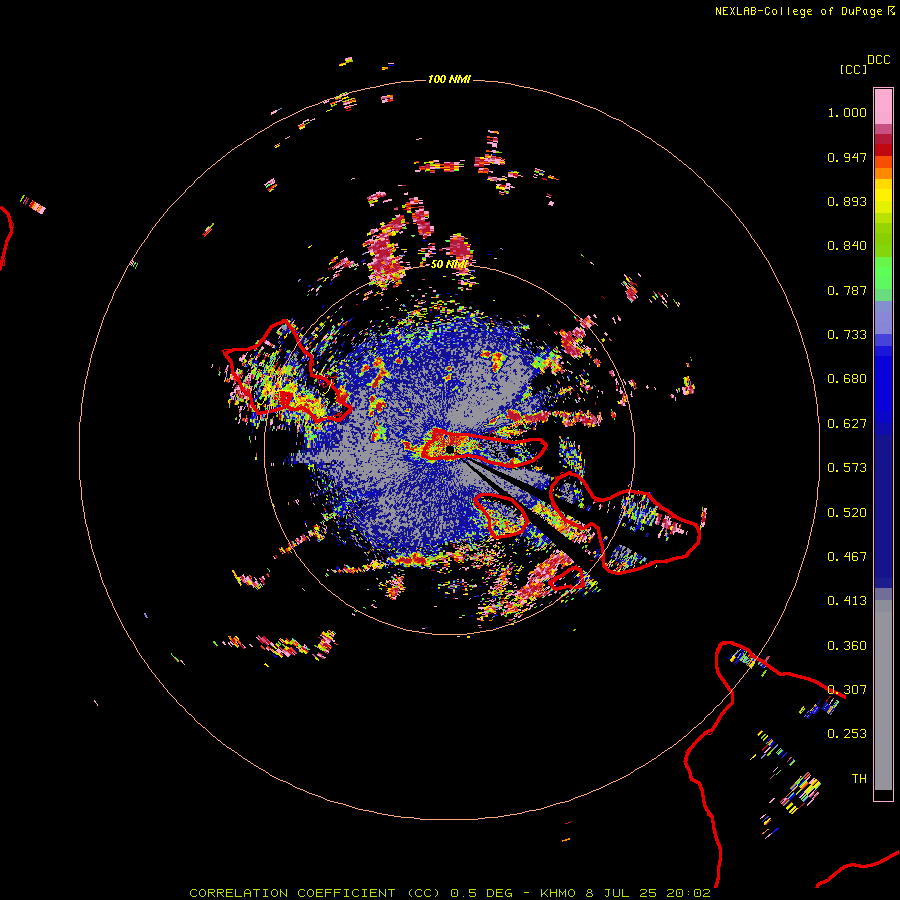The height and width of the screenshot is (900, 900).
Task: Click the 100 NMI range ring label
Action: (449, 79)
